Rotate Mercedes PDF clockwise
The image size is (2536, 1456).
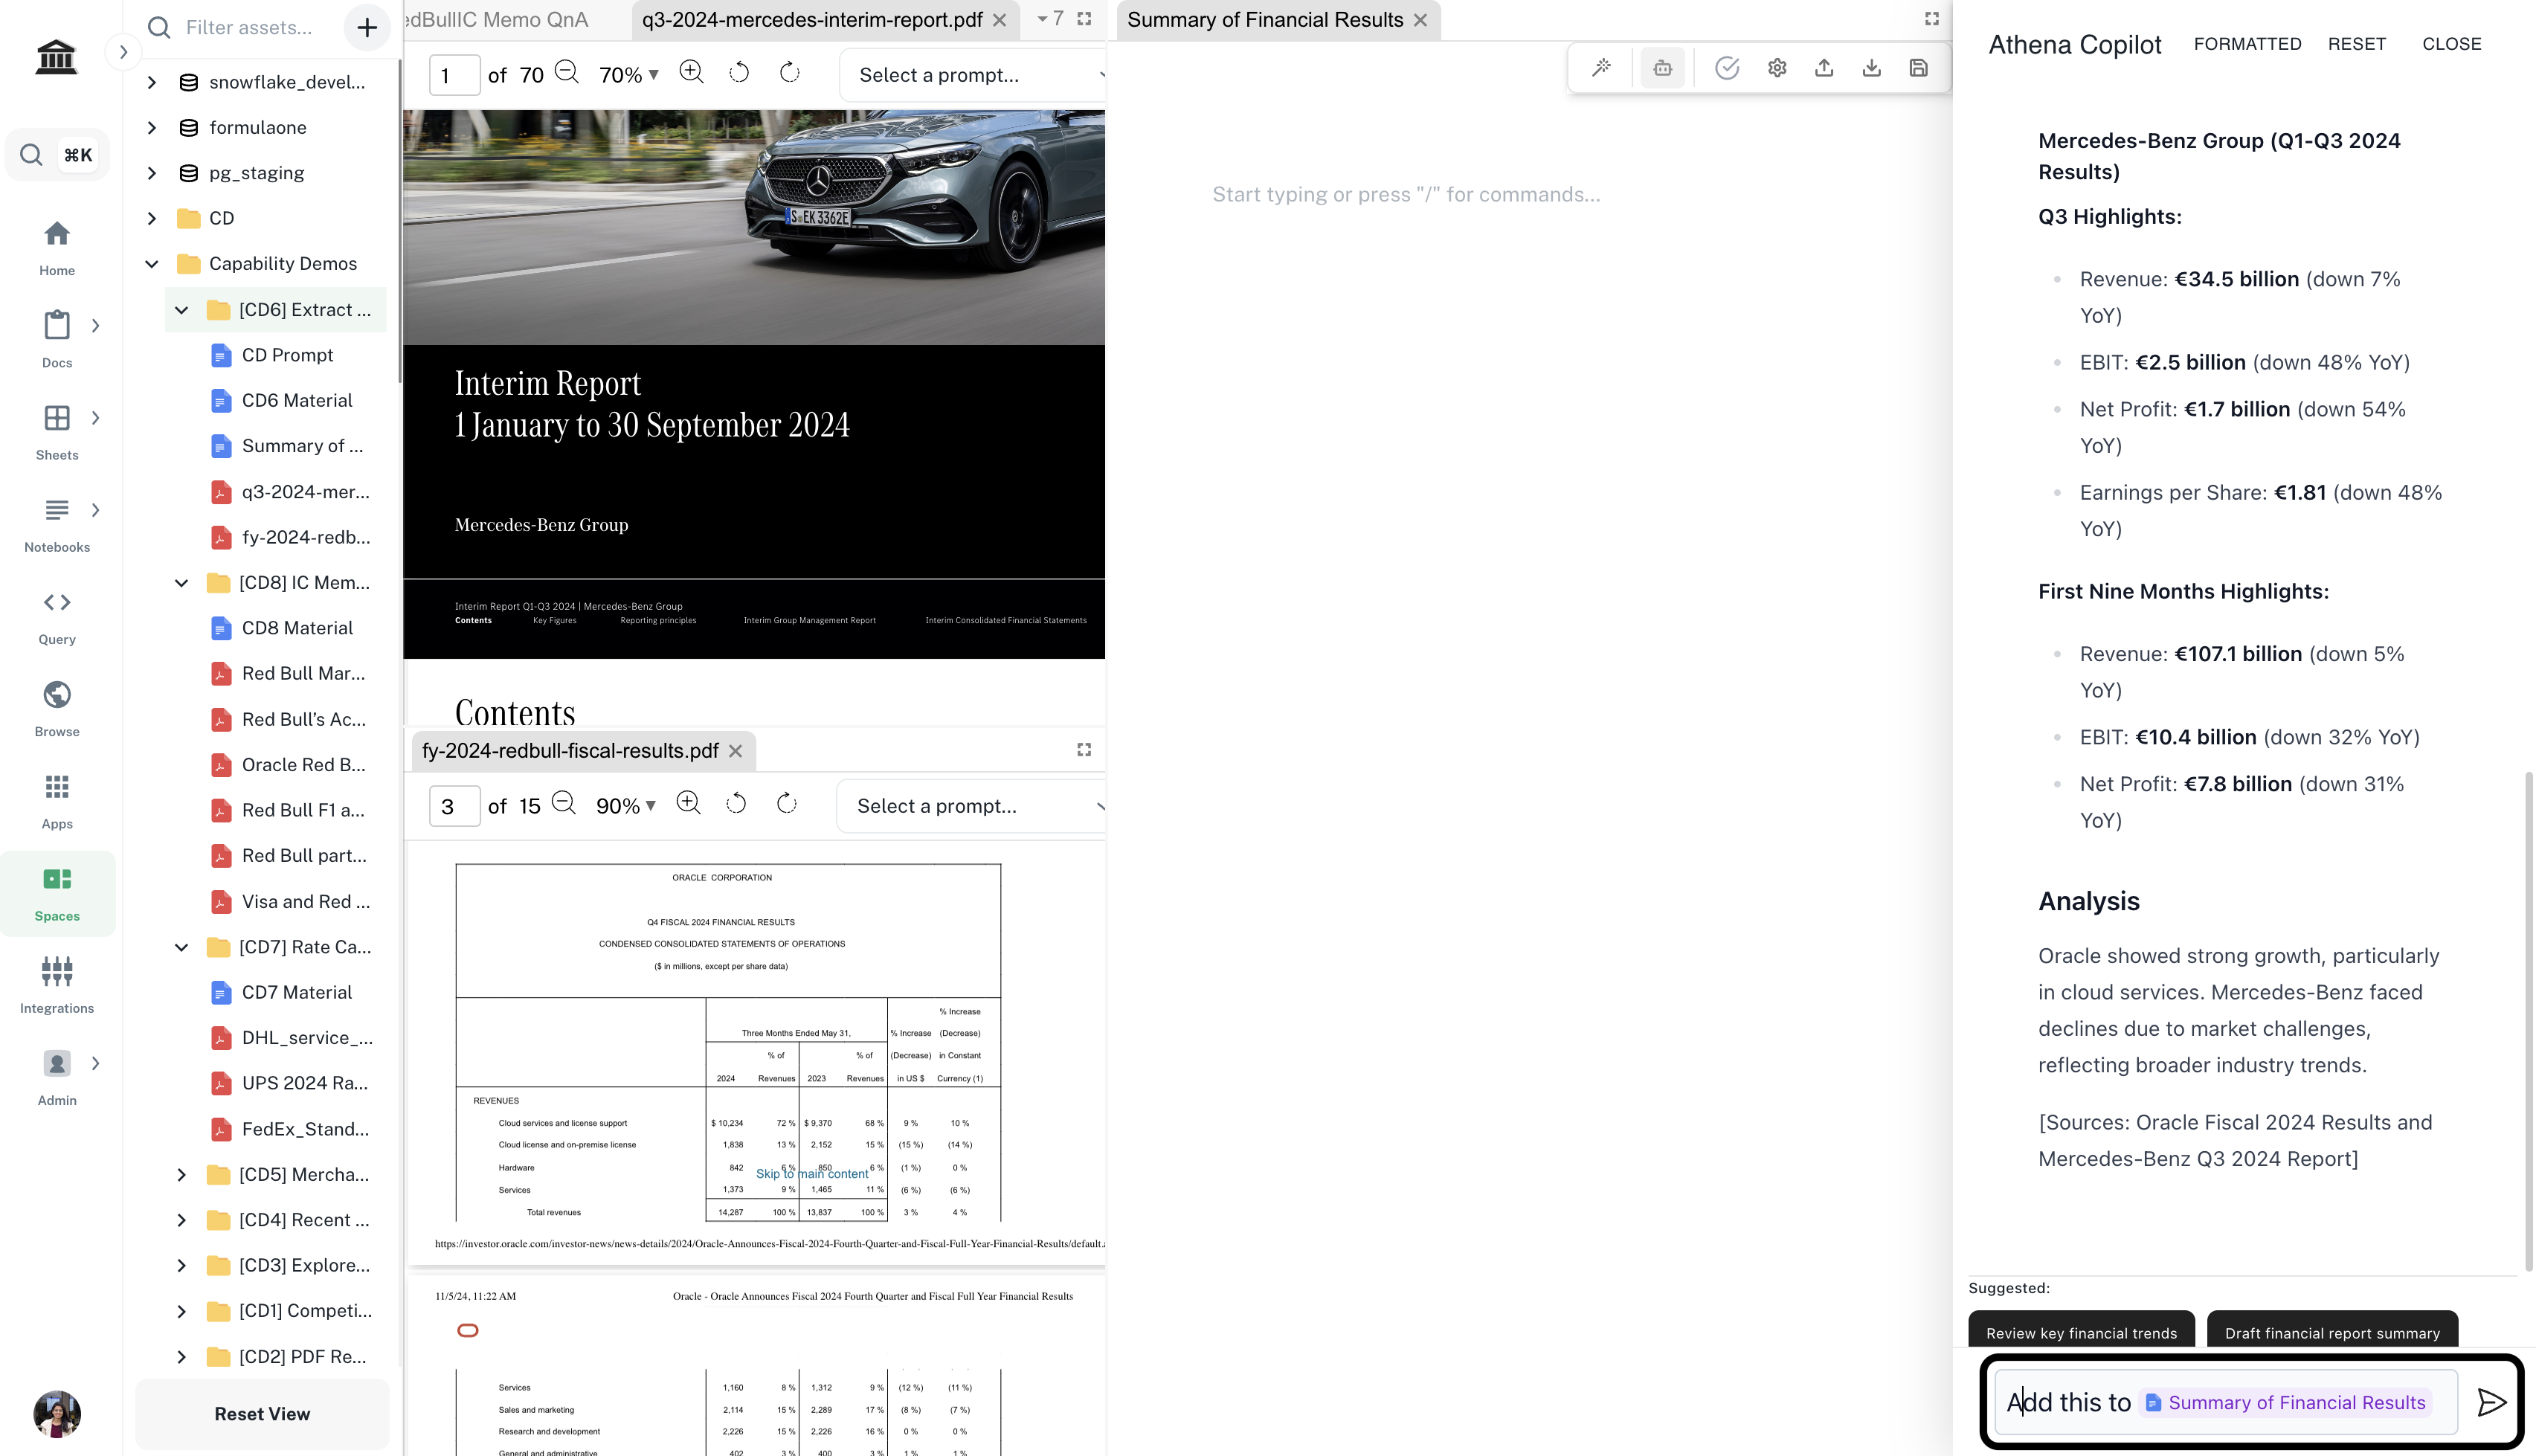(x=789, y=73)
